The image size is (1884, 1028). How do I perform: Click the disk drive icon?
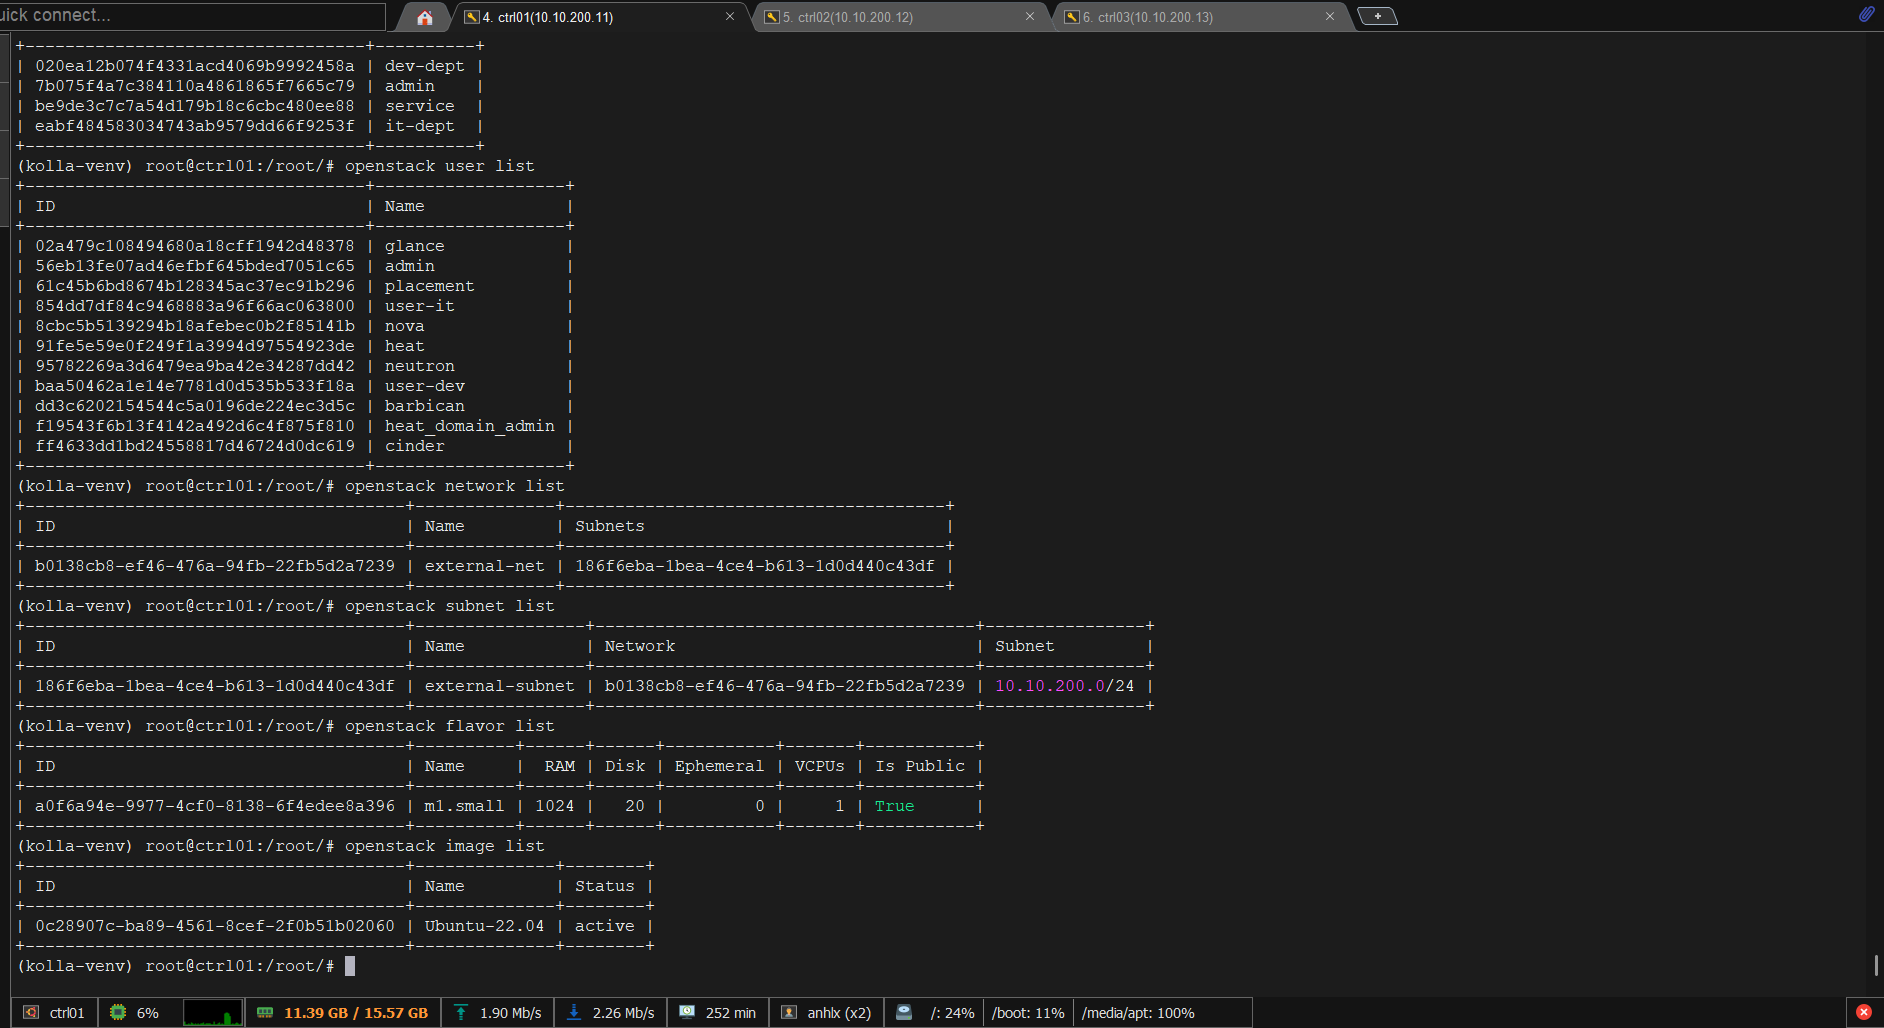click(x=904, y=1012)
